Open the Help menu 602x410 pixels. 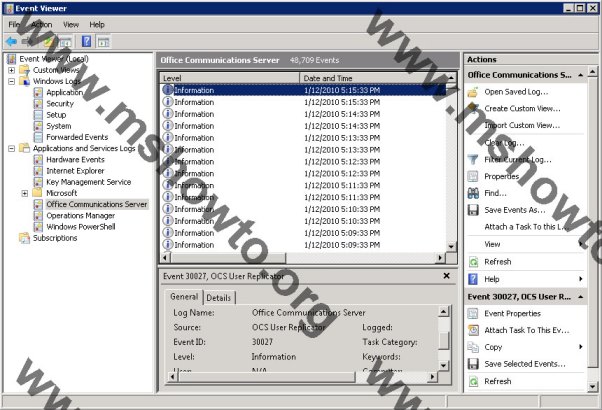point(97,25)
